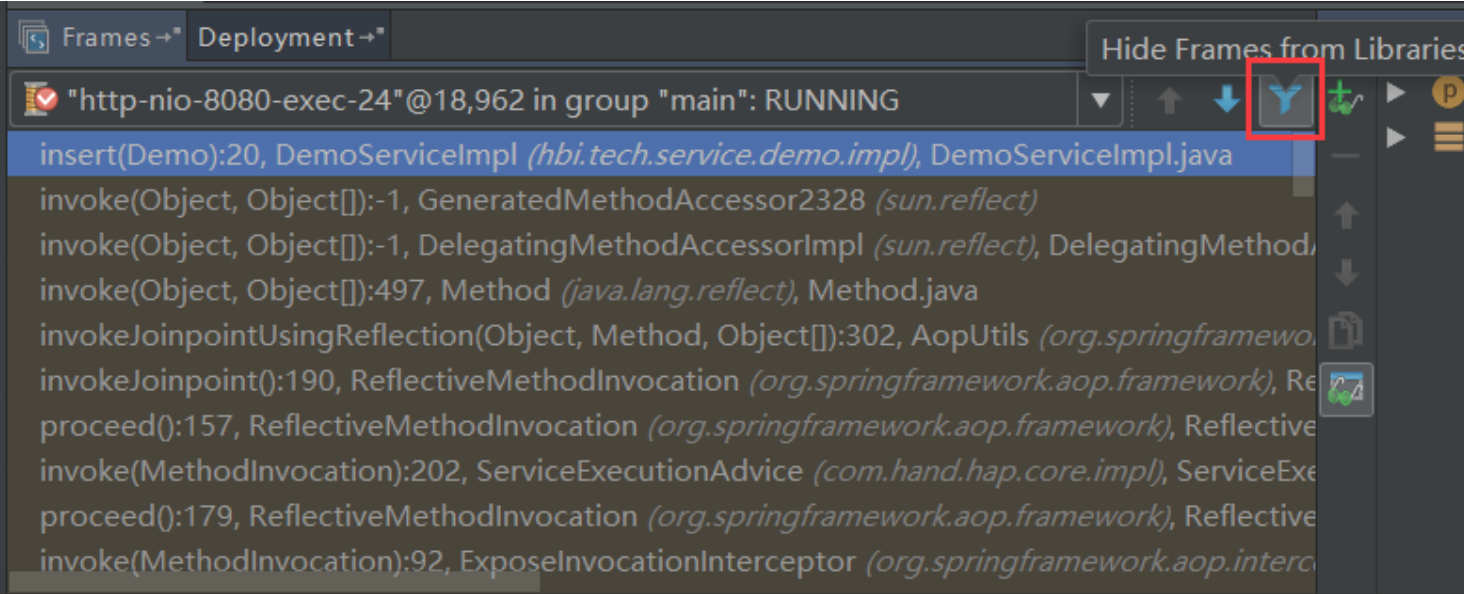Click the grey previous frame up arrow beside filter

[1170, 100]
